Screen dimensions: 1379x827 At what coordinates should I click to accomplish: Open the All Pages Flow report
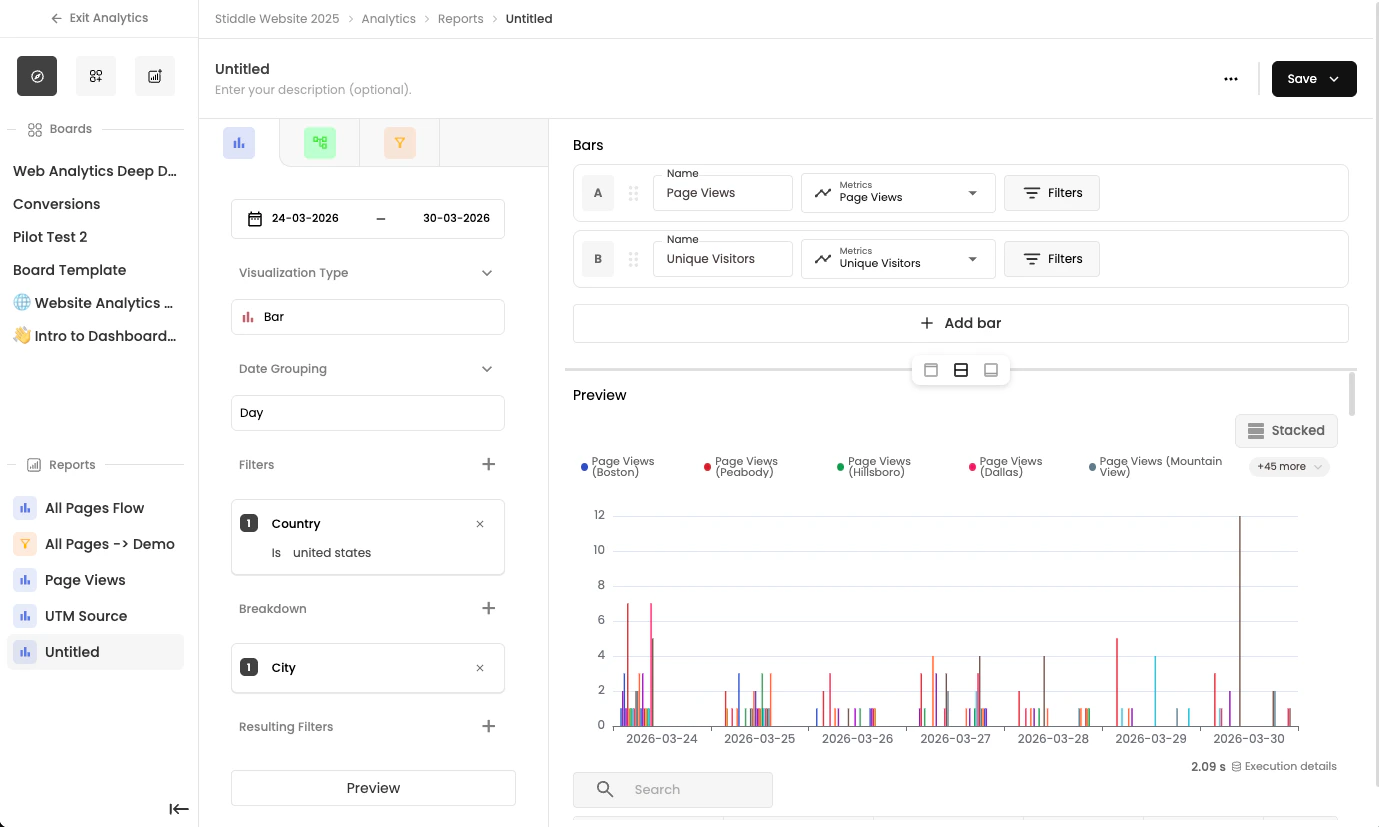click(x=95, y=508)
